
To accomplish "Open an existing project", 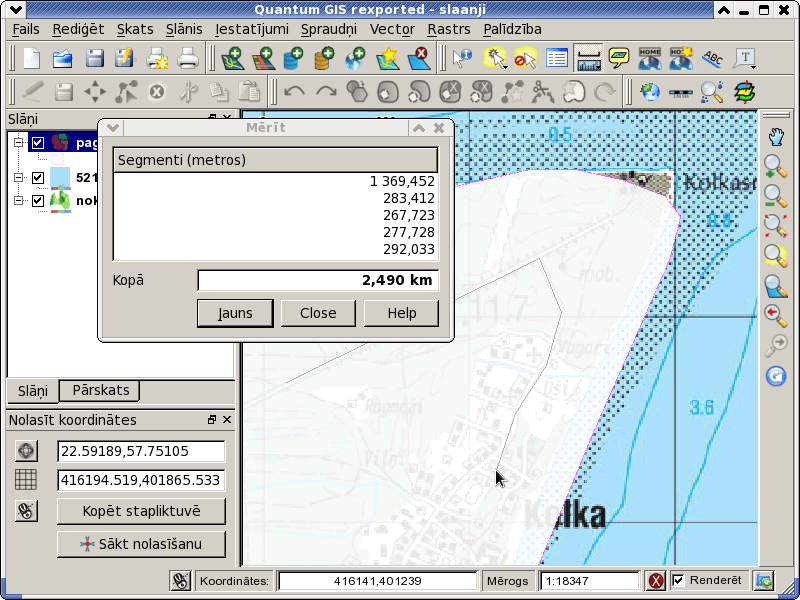I will [63, 58].
